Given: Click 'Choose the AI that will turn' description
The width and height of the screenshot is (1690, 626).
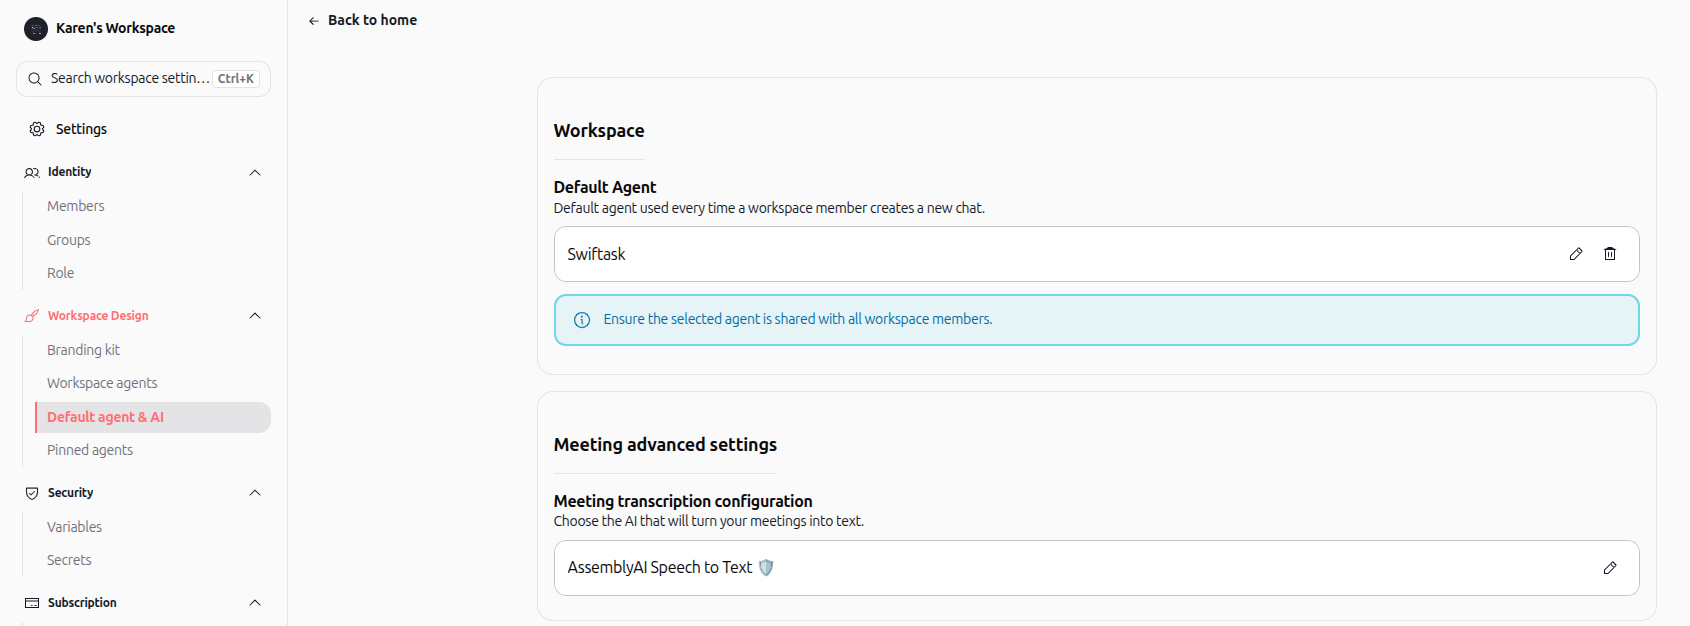Looking at the screenshot, I should point(709,521).
